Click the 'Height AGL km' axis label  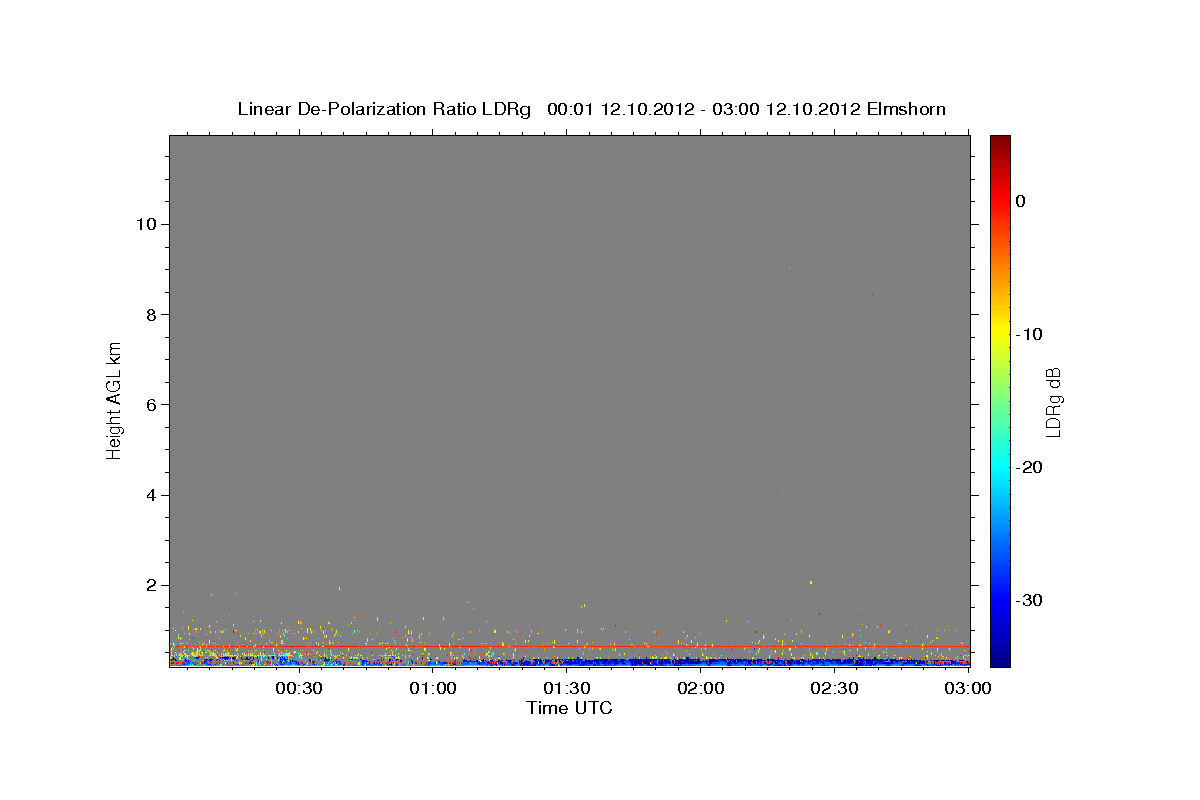(x=114, y=399)
